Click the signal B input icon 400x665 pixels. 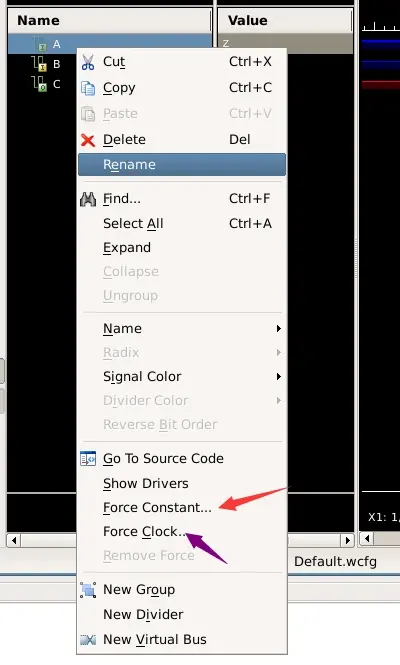tap(40, 64)
